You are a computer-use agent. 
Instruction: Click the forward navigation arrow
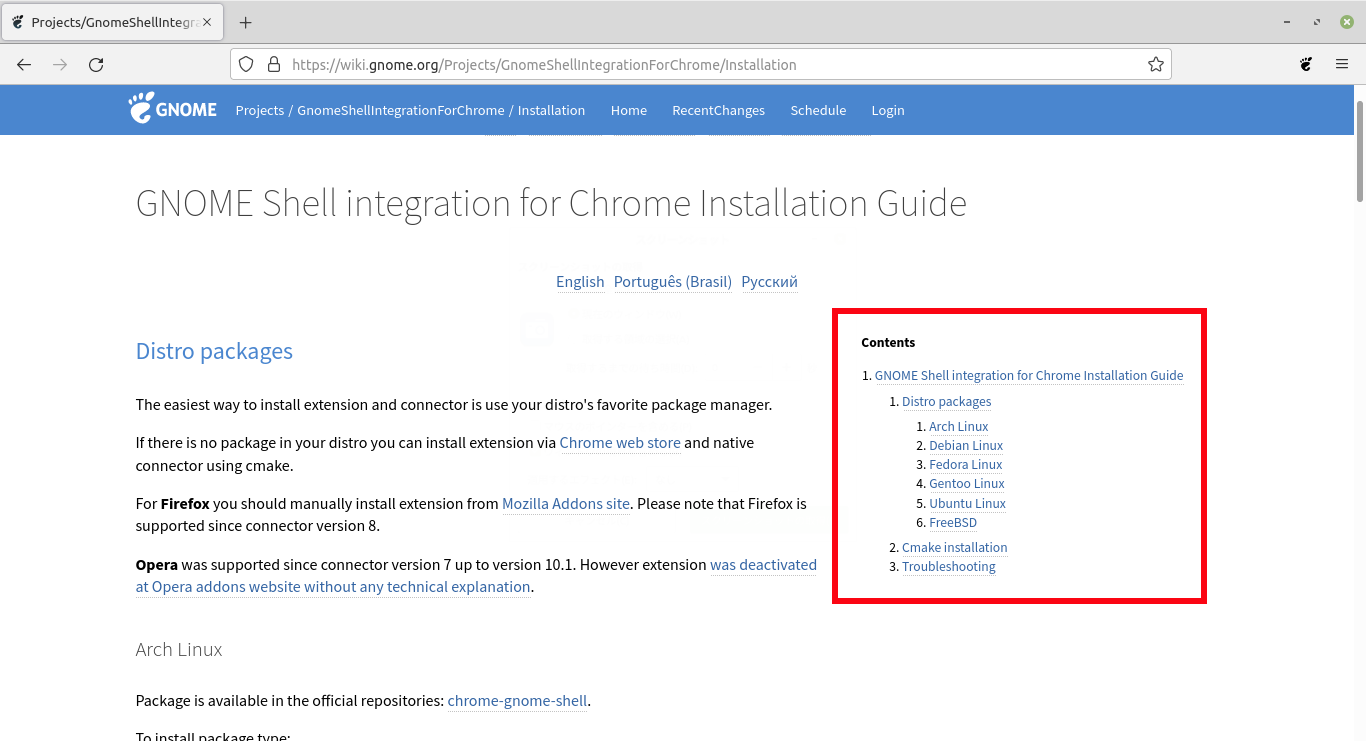(60, 64)
